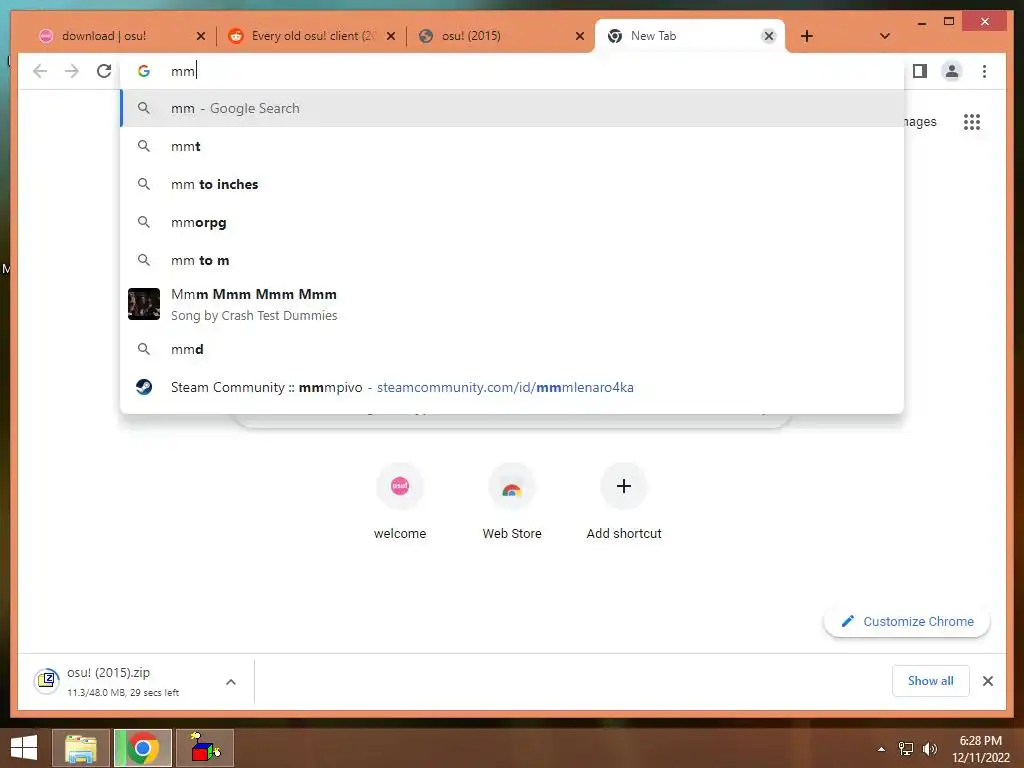Choose mm - Google Search suggestion
This screenshot has width=1024, height=768.
(x=512, y=108)
